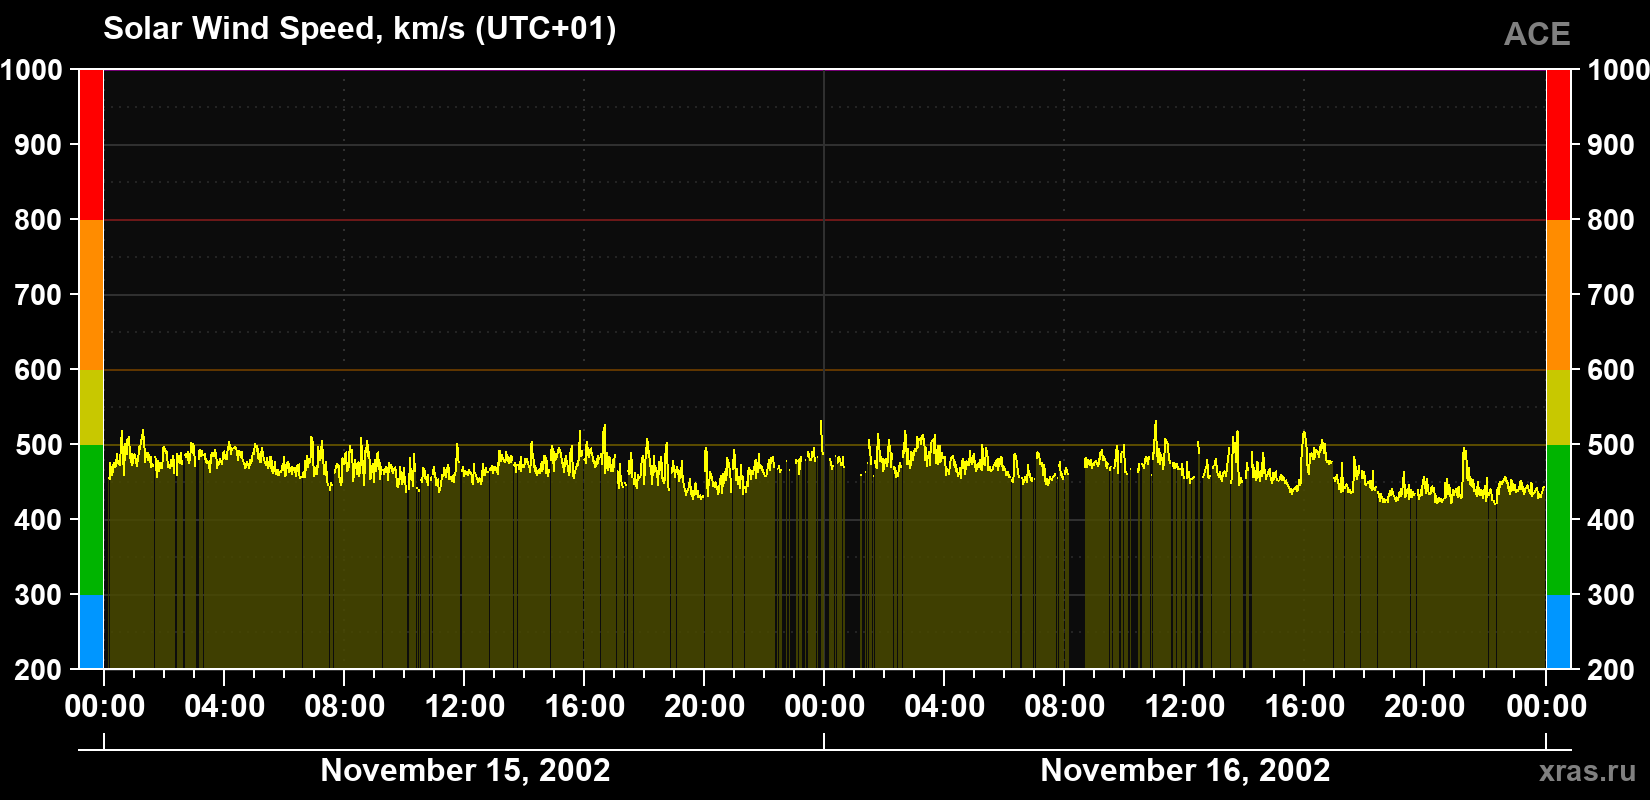Image resolution: width=1650 pixels, height=800 pixels.
Task: Click the middle 00:00 midnight tick label
Action: click(825, 706)
